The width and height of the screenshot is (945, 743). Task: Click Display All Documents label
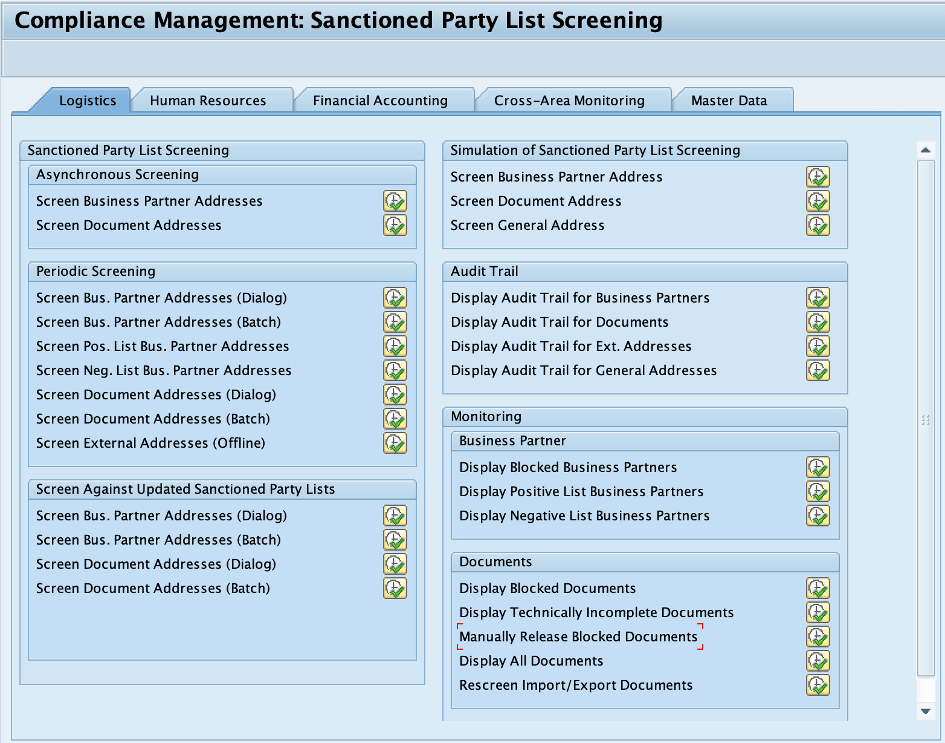click(x=531, y=661)
